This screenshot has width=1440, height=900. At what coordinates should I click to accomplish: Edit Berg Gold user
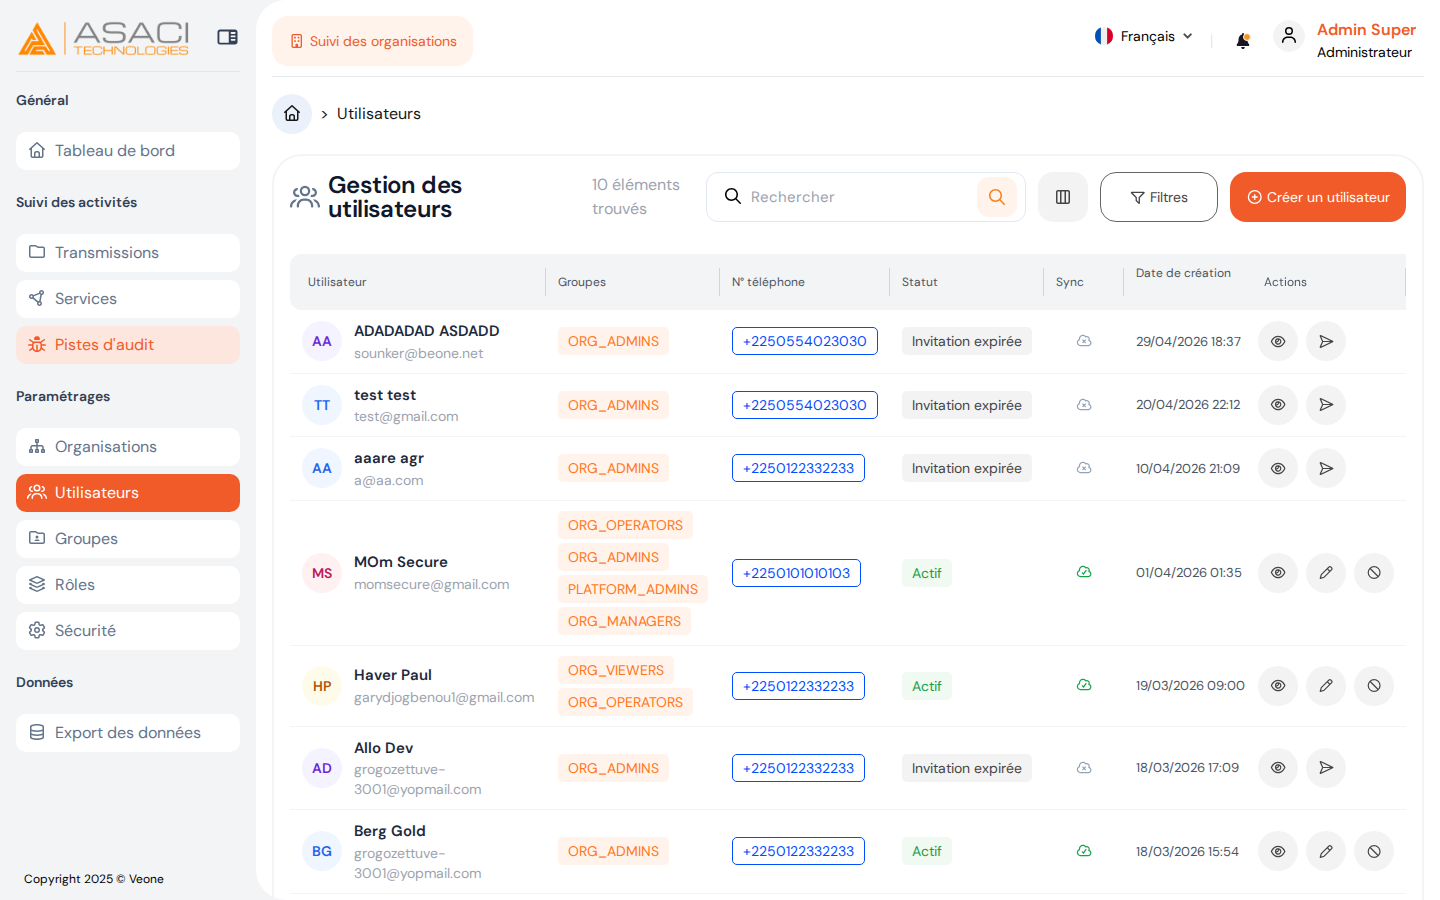tap(1326, 851)
